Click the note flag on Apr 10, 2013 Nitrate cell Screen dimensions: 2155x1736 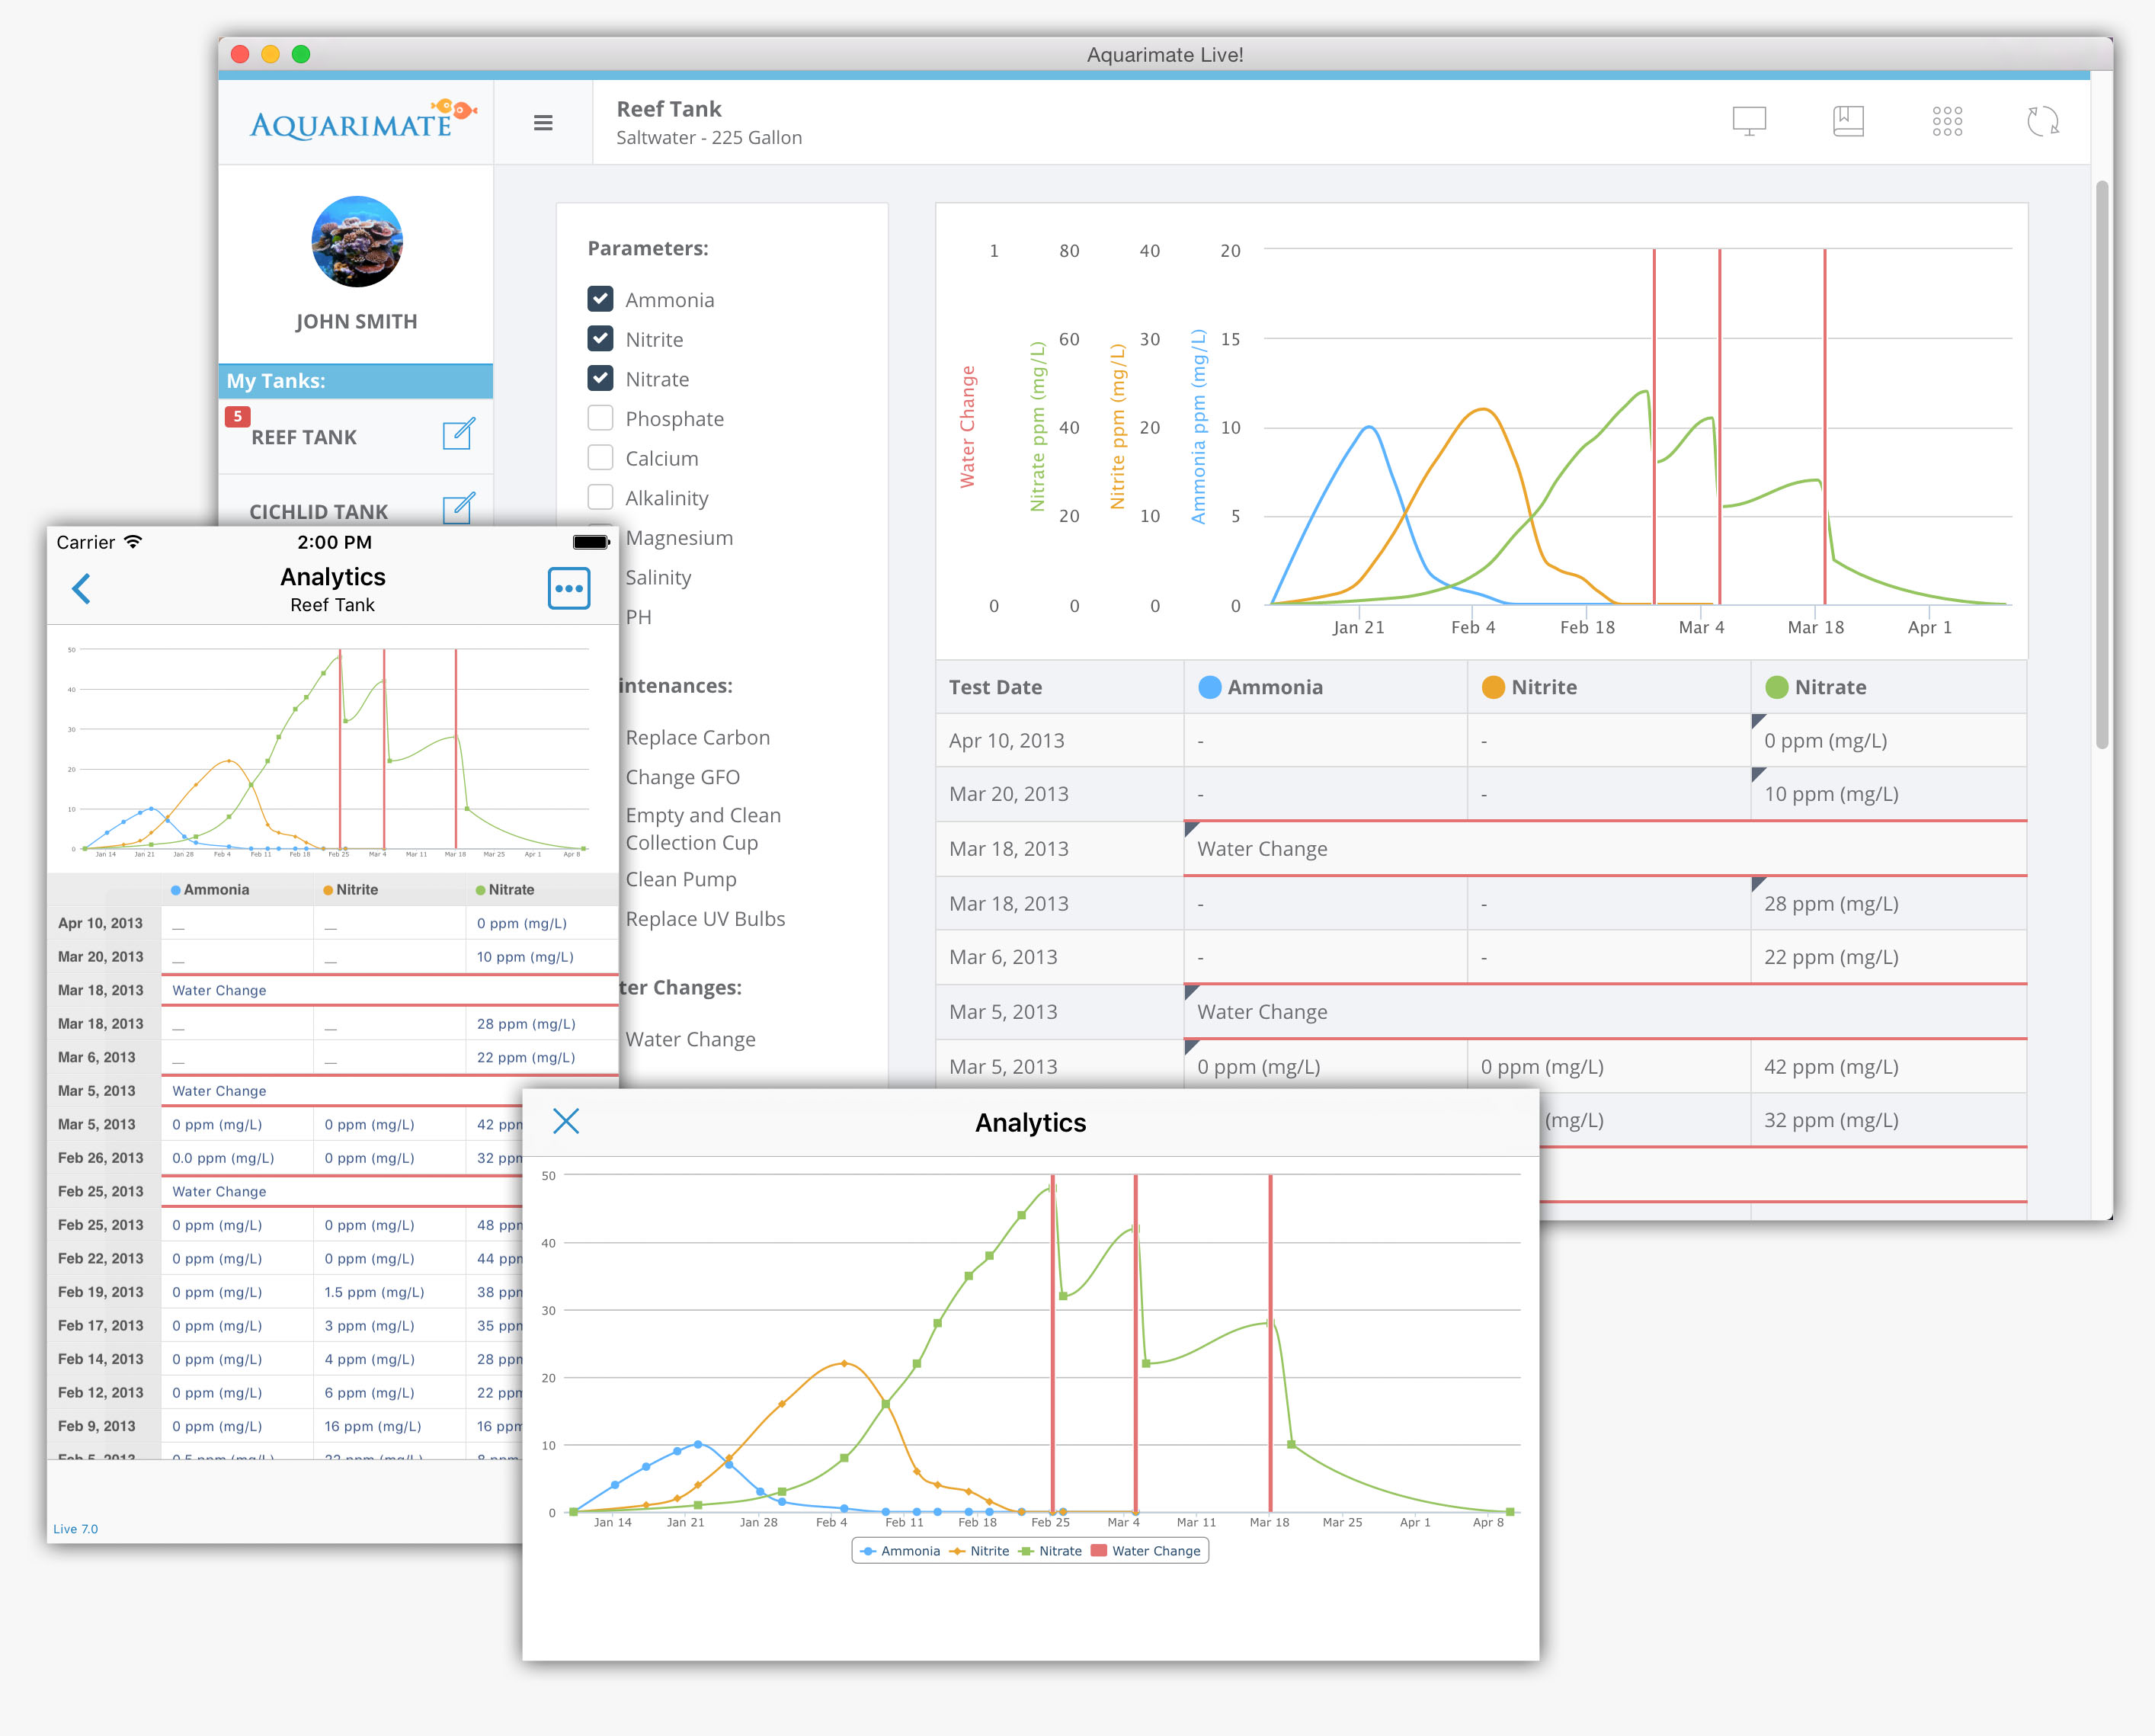(1759, 721)
